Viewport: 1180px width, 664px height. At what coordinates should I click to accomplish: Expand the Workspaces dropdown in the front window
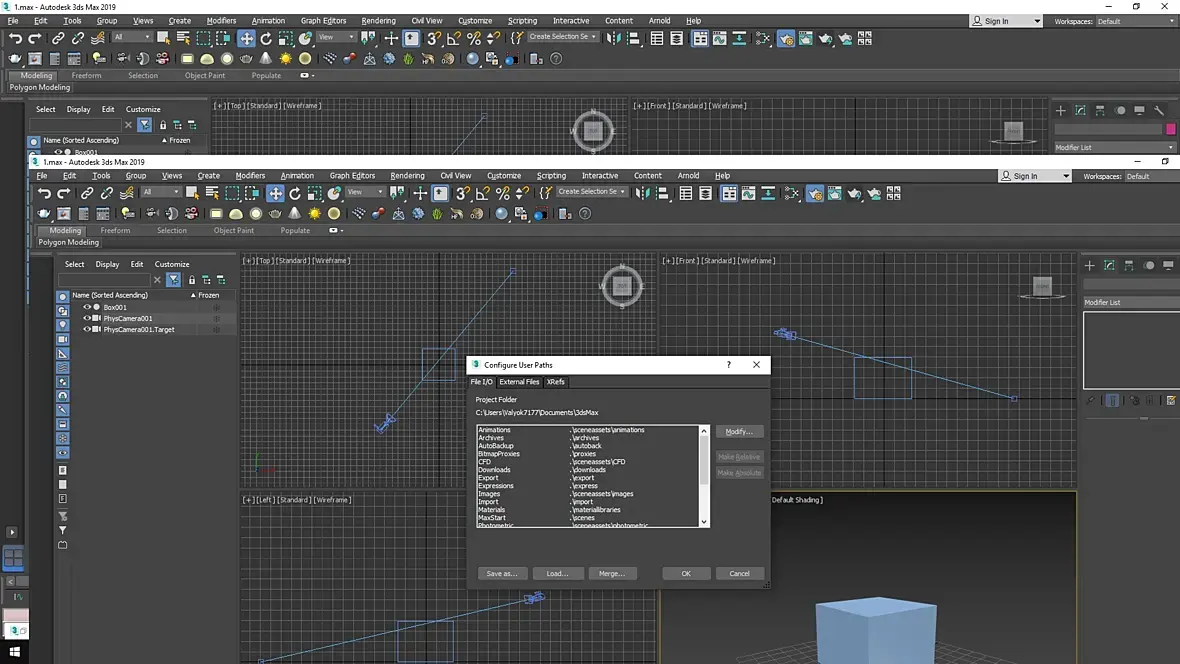tap(1150, 176)
